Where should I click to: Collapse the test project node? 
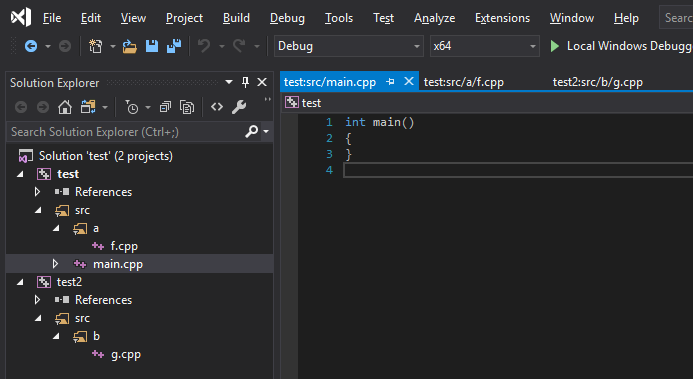click(x=20, y=174)
